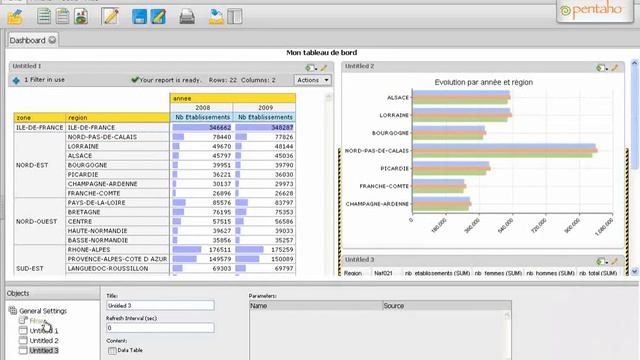Click the value 175259 in the 2009 column
640x360 pixels.
pyautogui.click(x=282, y=249)
